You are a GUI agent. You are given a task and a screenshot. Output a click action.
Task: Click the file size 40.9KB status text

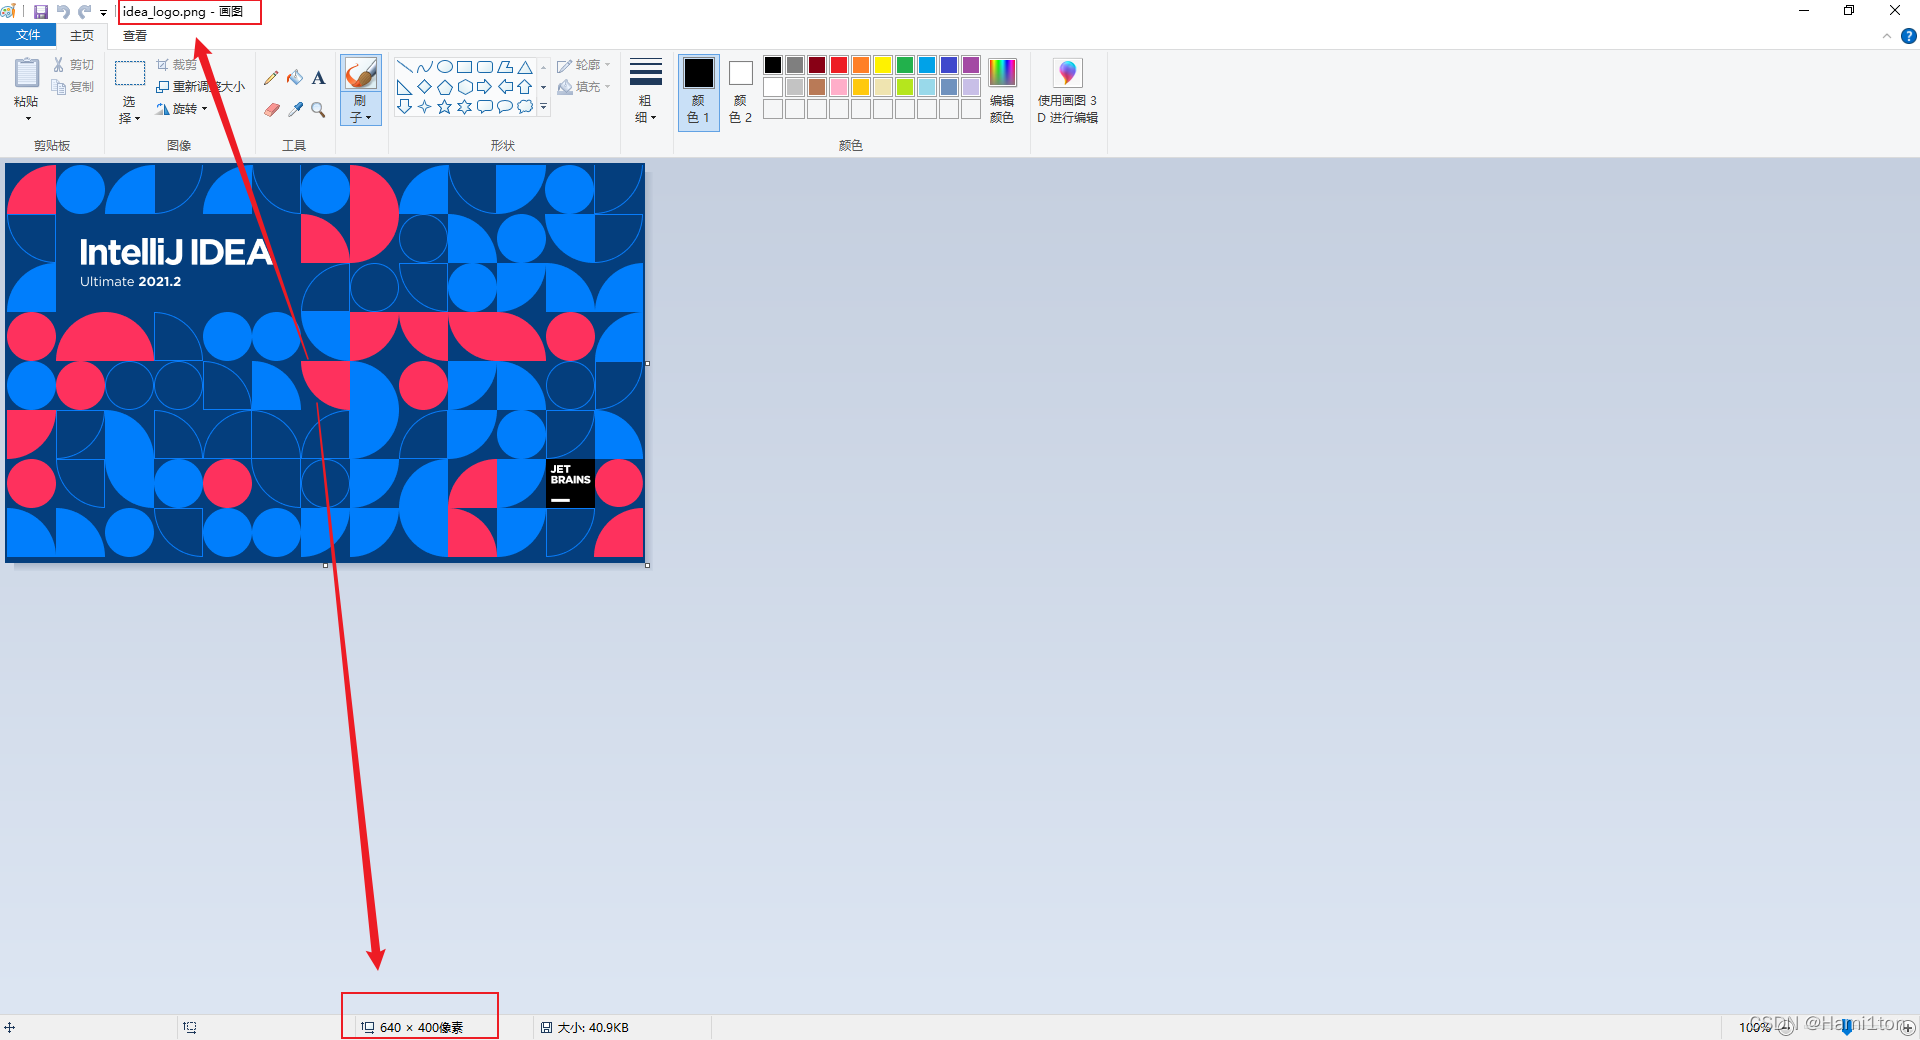click(593, 1027)
